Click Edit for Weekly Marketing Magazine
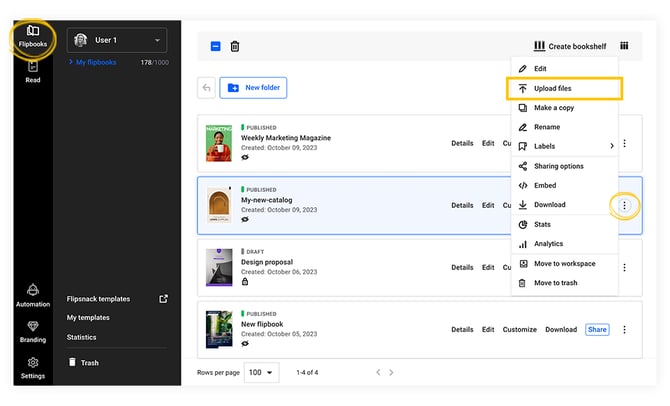 point(488,143)
